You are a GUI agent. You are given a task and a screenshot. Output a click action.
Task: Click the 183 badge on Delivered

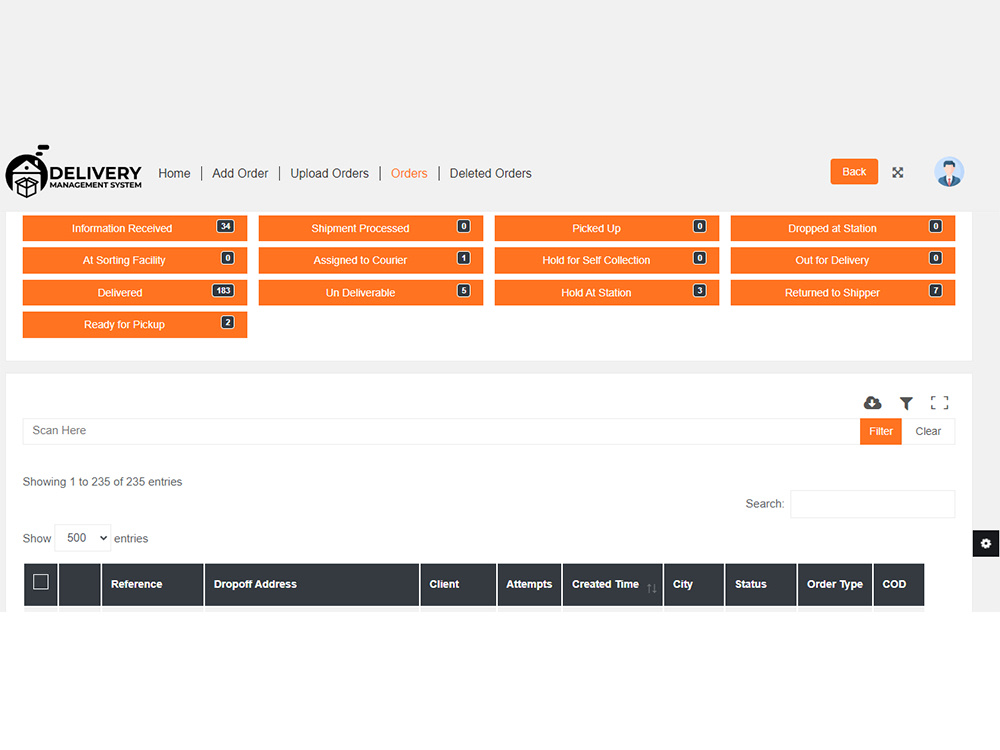pyautogui.click(x=223, y=290)
